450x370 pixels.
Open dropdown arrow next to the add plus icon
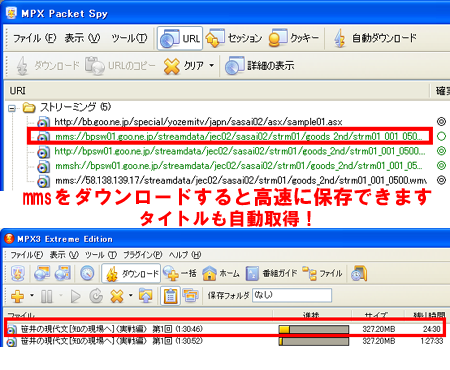click(32, 295)
